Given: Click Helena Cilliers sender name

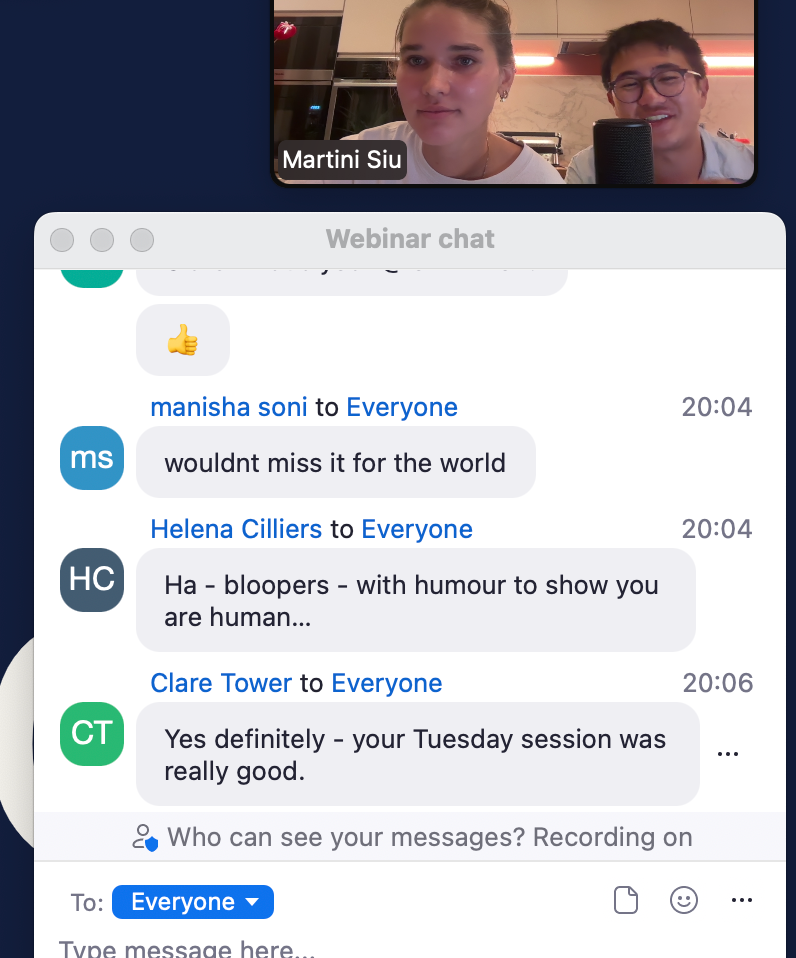Looking at the screenshot, I should pyautogui.click(x=236, y=529).
